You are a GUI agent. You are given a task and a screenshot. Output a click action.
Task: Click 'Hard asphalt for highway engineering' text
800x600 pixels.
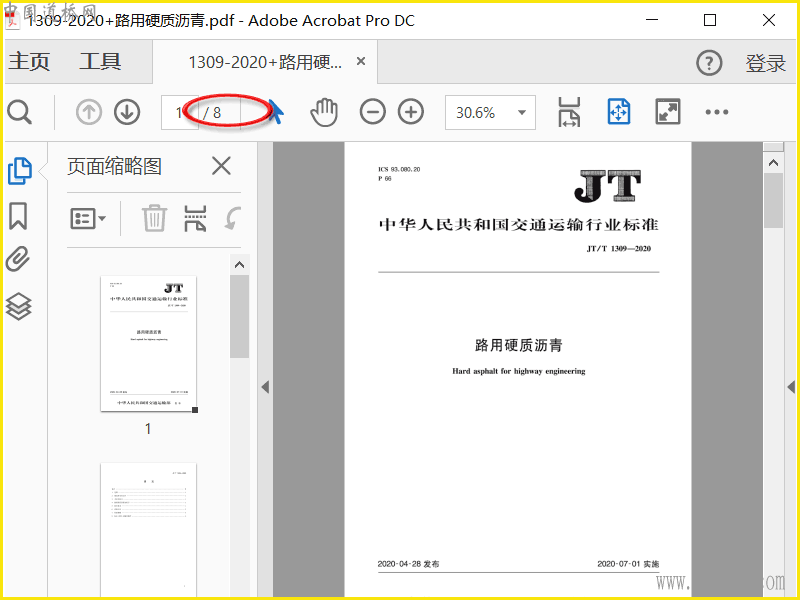tap(518, 371)
